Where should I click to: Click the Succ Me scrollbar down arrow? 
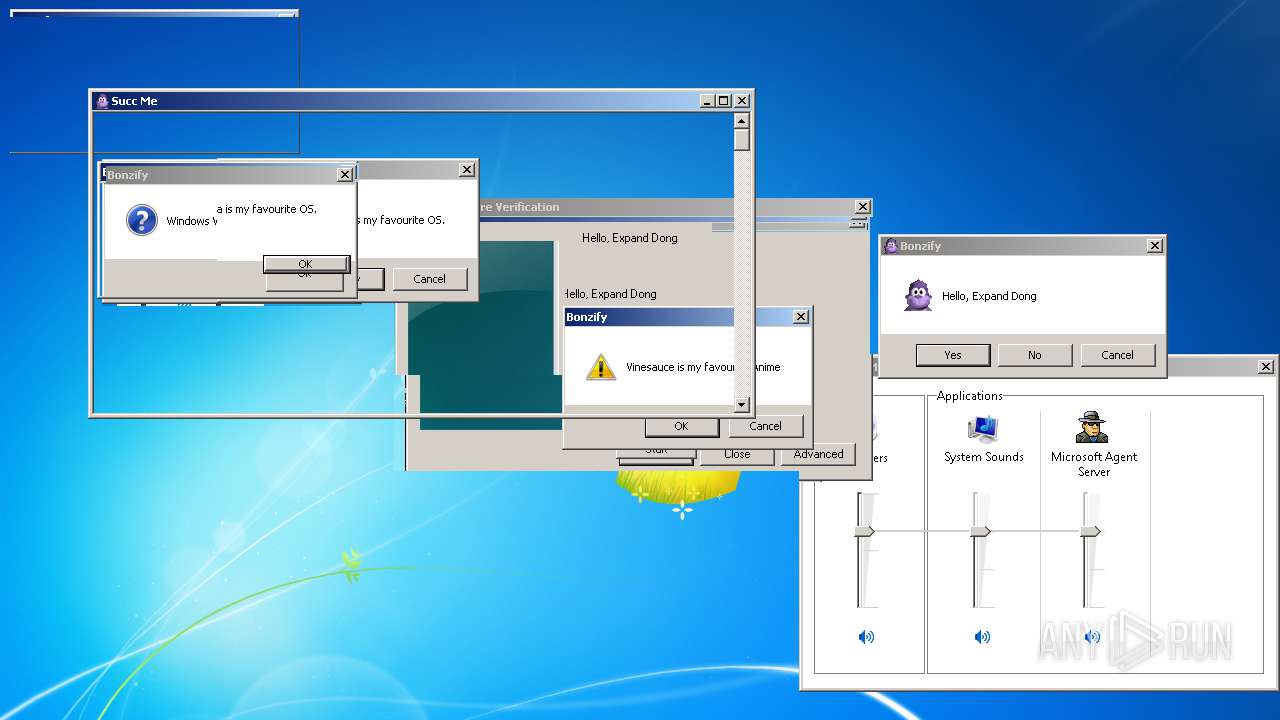(741, 405)
